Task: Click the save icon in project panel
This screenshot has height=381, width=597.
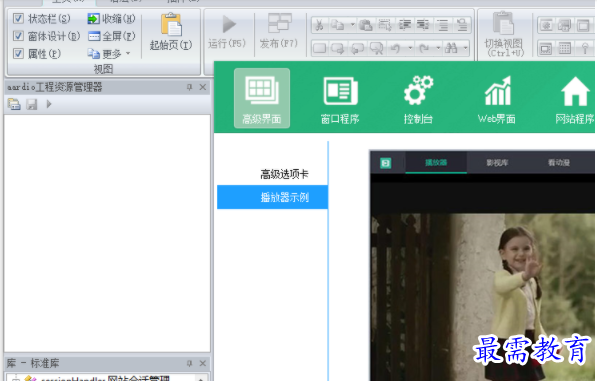Action: click(32, 104)
